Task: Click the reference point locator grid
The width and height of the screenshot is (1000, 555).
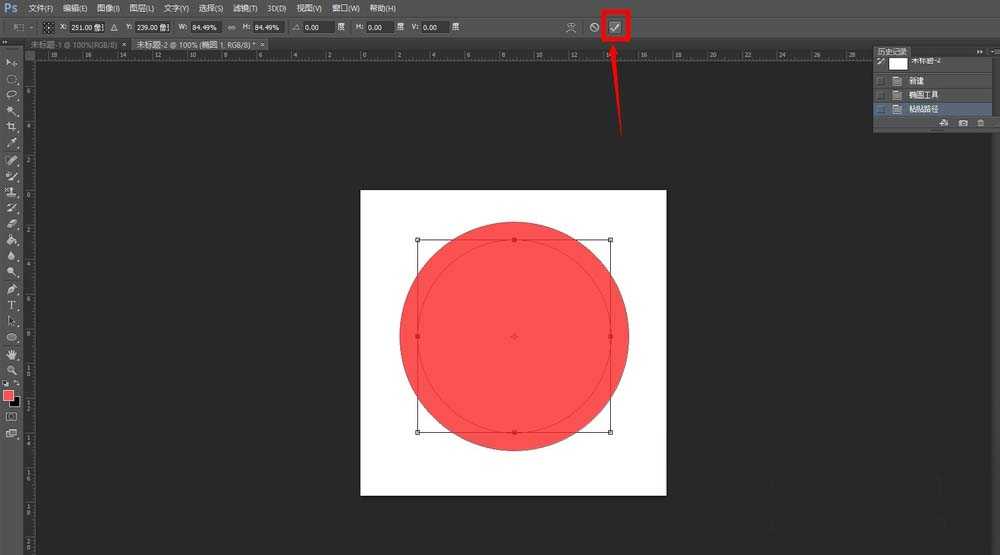Action: [48, 27]
